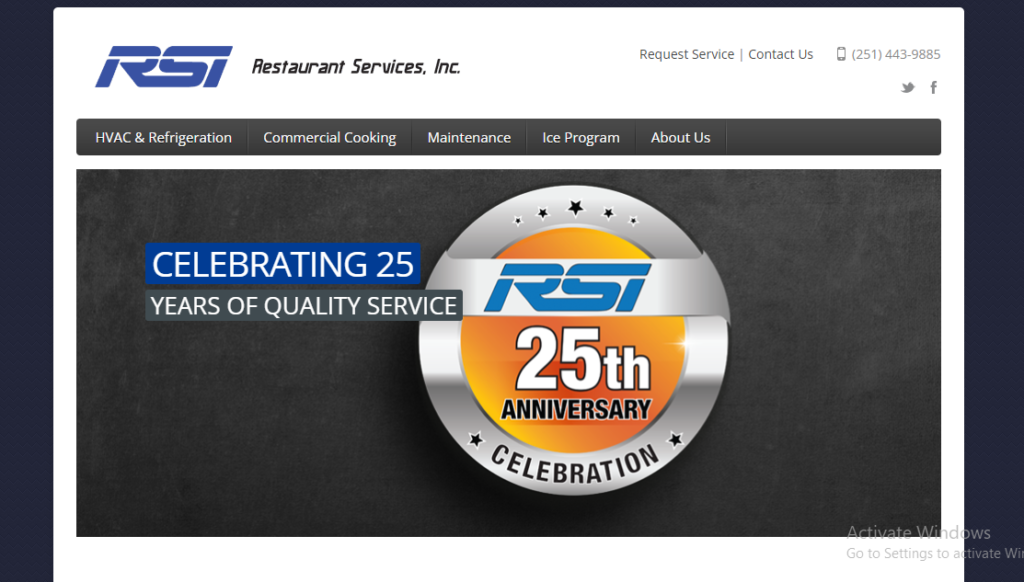Image resolution: width=1024 pixels, height=582 pixels.
Task: Open the HVAC & Refrigeration menu
Action: (163, 138)
